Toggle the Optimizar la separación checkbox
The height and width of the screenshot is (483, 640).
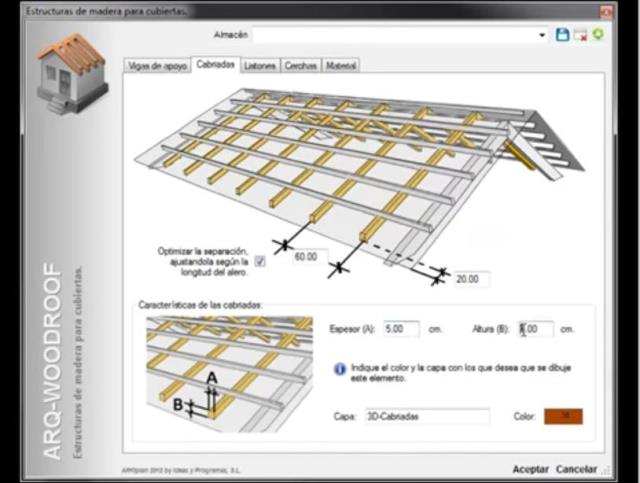[260, 261]
